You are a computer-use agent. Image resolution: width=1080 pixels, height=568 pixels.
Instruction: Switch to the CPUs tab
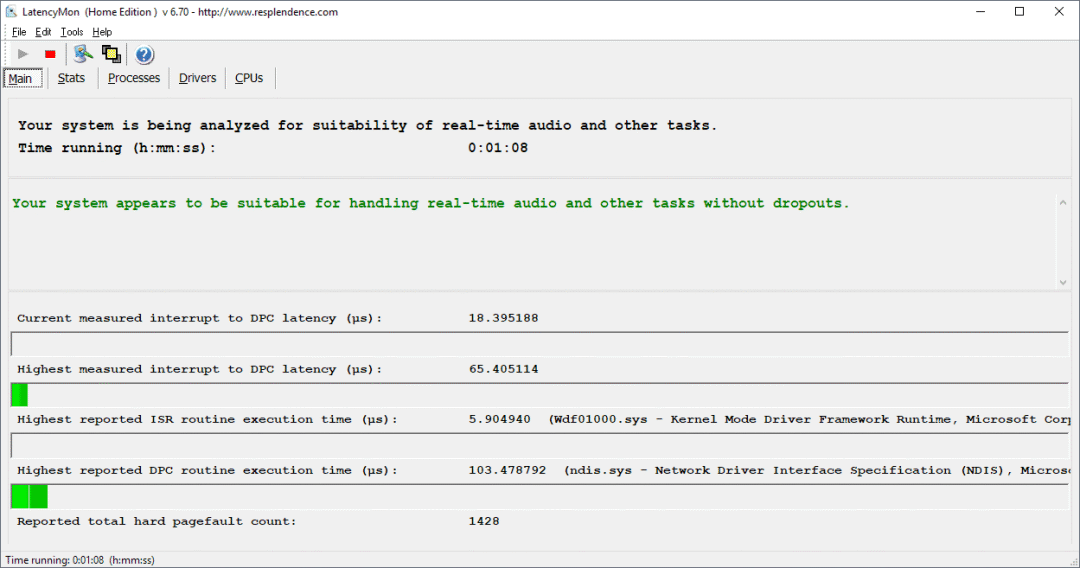pos(249,78)
